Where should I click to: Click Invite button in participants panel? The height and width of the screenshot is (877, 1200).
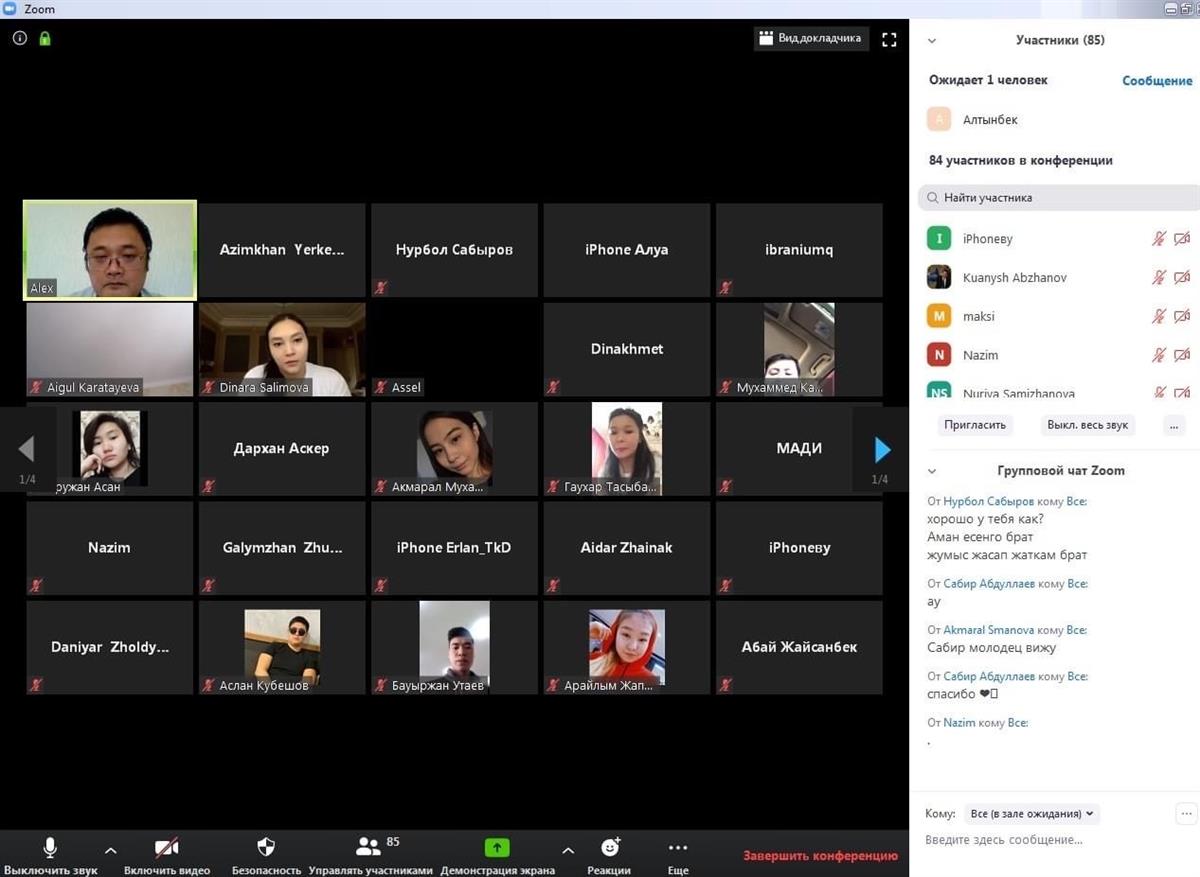click(x=974, y=425)
